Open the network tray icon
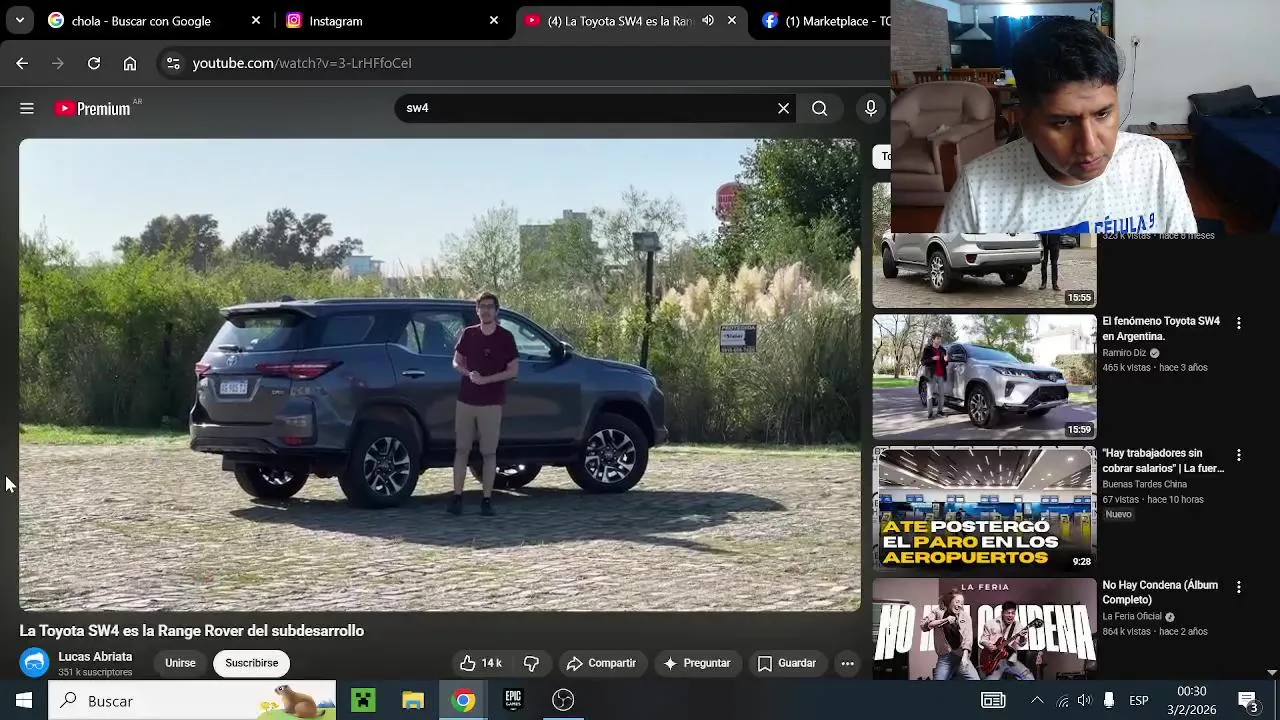 click(1062, 700)
